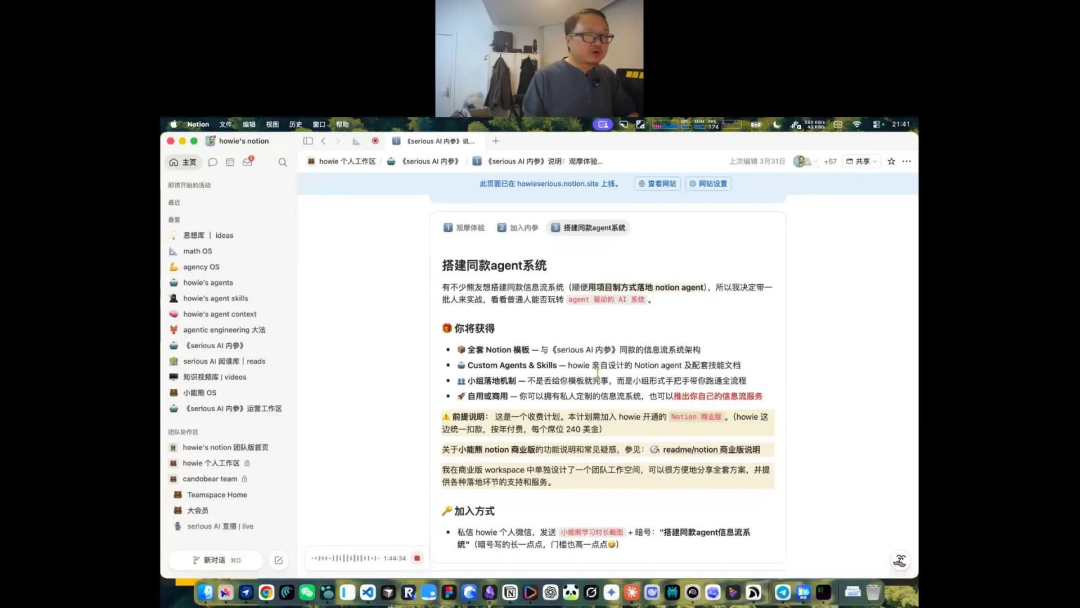This screenshot has width=1080, height=608.
Task: Open the 历史 menu
Action: pyautogui.click(x=295, y=125)
